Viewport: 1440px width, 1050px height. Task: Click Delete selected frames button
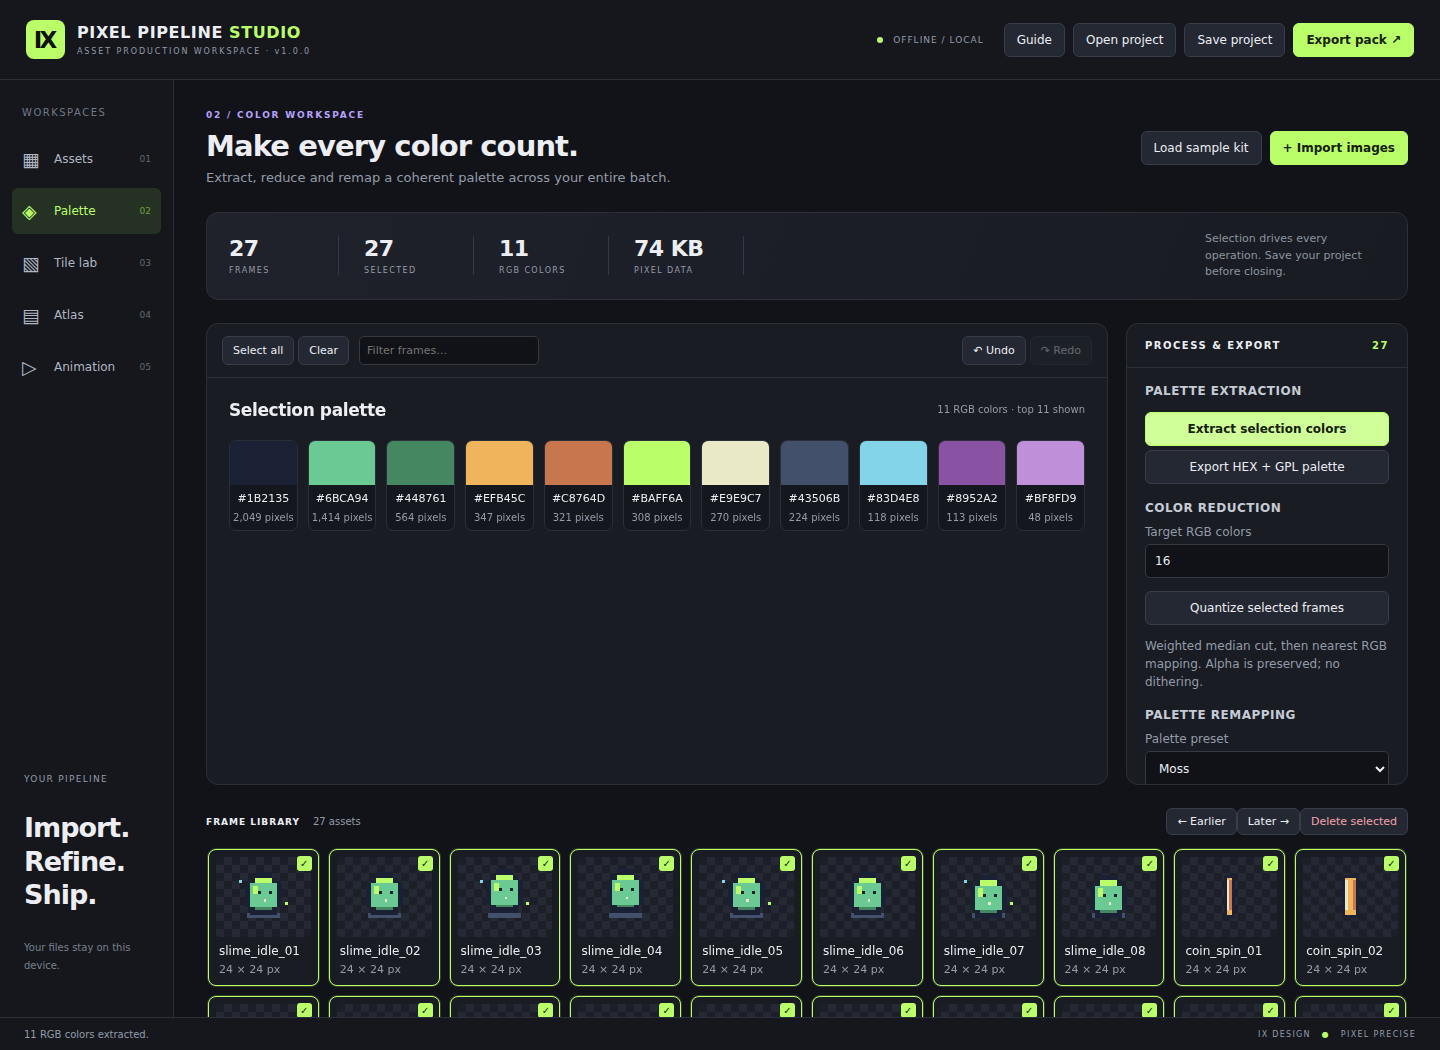1354,821
